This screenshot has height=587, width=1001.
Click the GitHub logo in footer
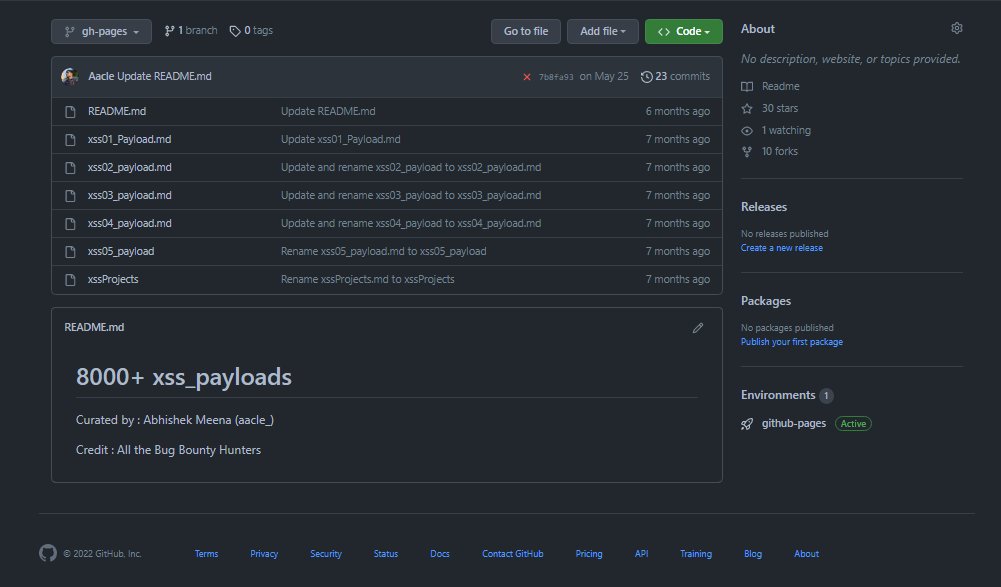pos(48,553)
